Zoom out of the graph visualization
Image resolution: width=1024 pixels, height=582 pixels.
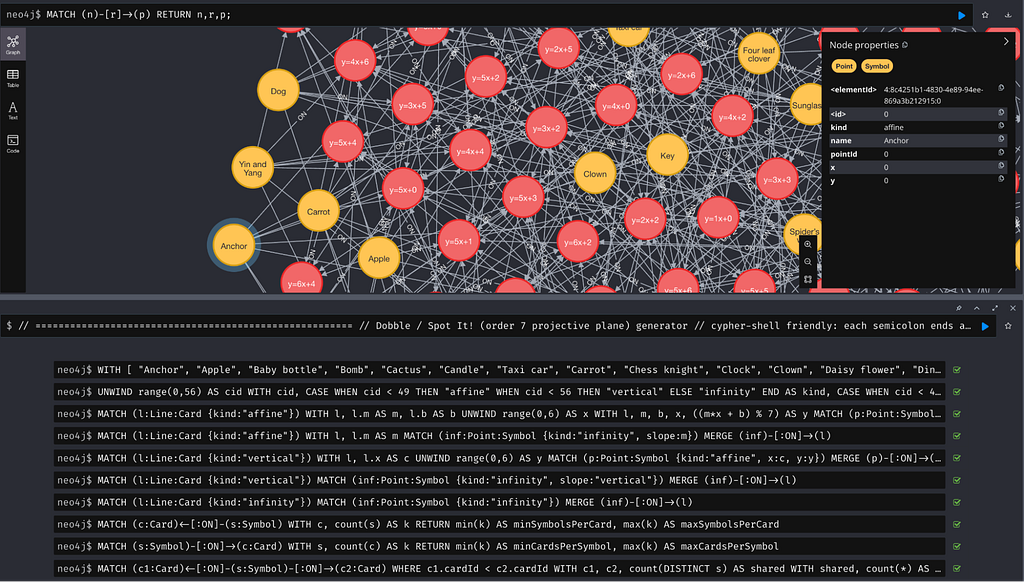coord(808,262)
